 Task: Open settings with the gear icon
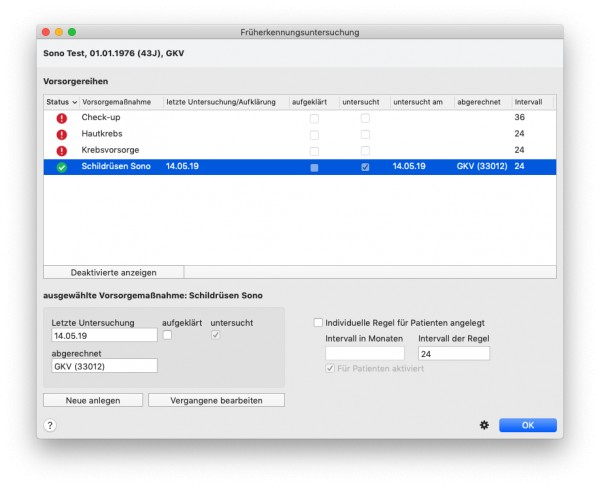(x=484, y=425)
